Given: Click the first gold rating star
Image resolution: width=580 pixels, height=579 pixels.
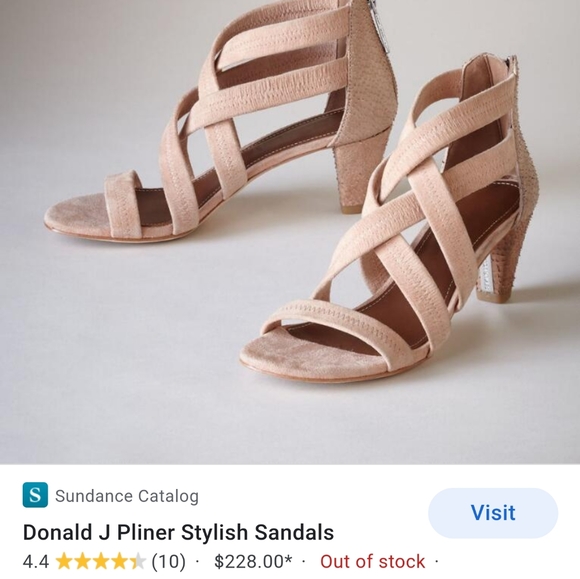Looking at the screenshot, I should [x=64, y=561].
